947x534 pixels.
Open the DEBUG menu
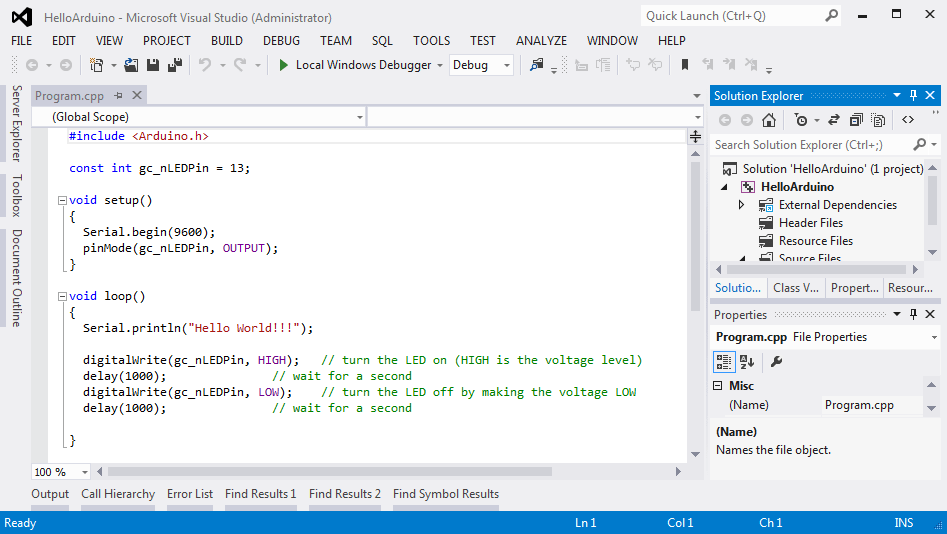pos(281,40)
